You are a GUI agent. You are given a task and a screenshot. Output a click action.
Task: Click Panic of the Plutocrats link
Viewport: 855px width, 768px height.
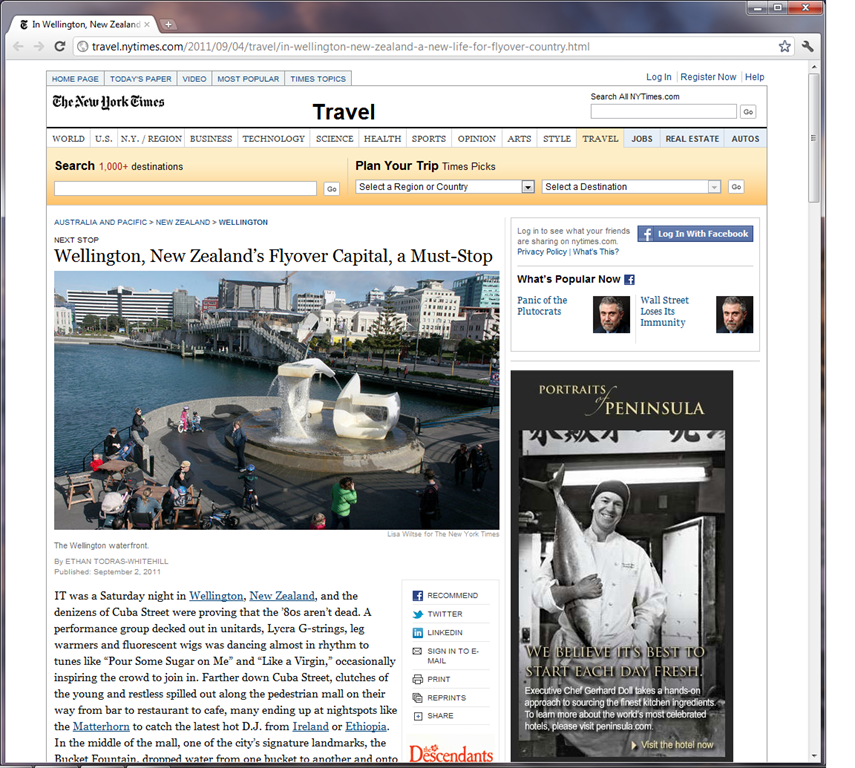pyautogui.click(x=542, y=305)
